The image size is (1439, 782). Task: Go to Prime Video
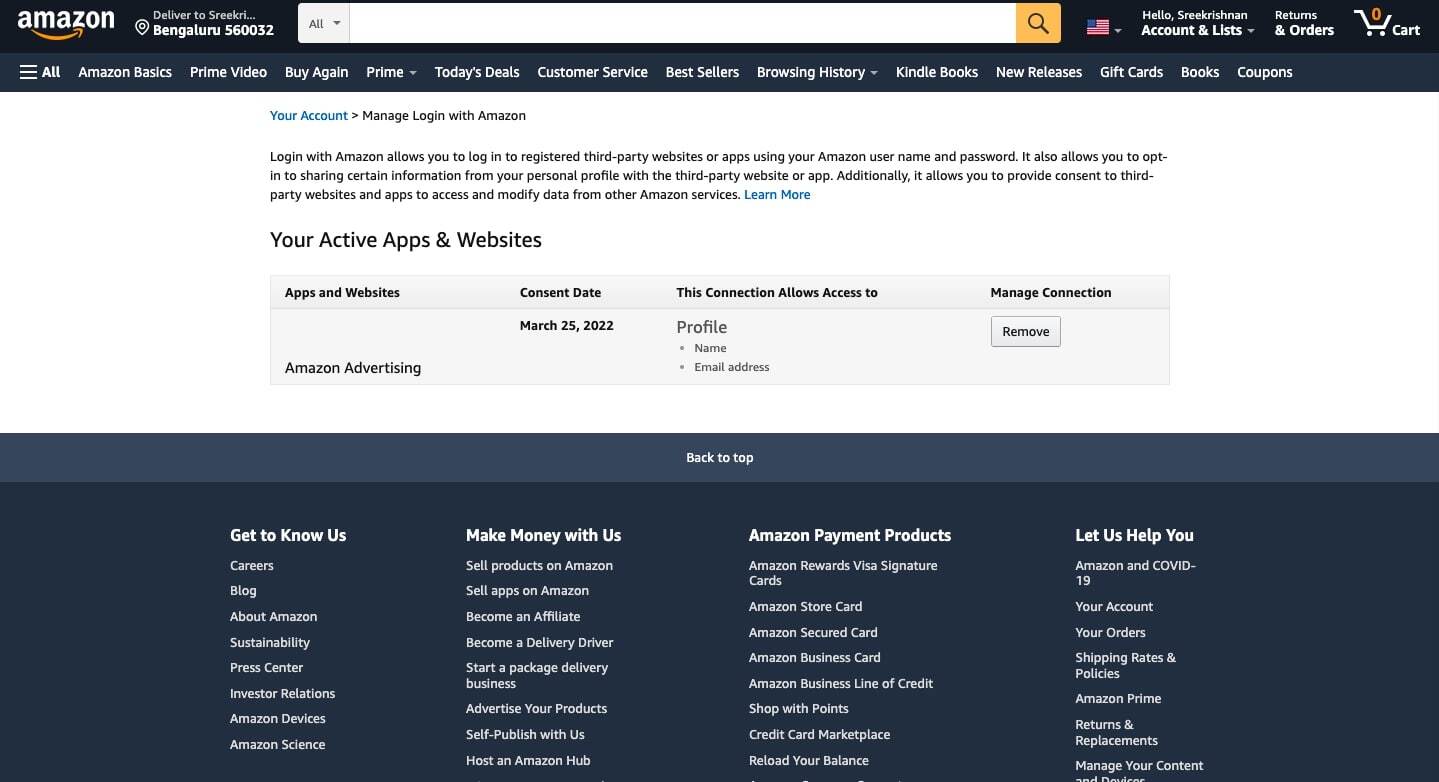(228, 72)
